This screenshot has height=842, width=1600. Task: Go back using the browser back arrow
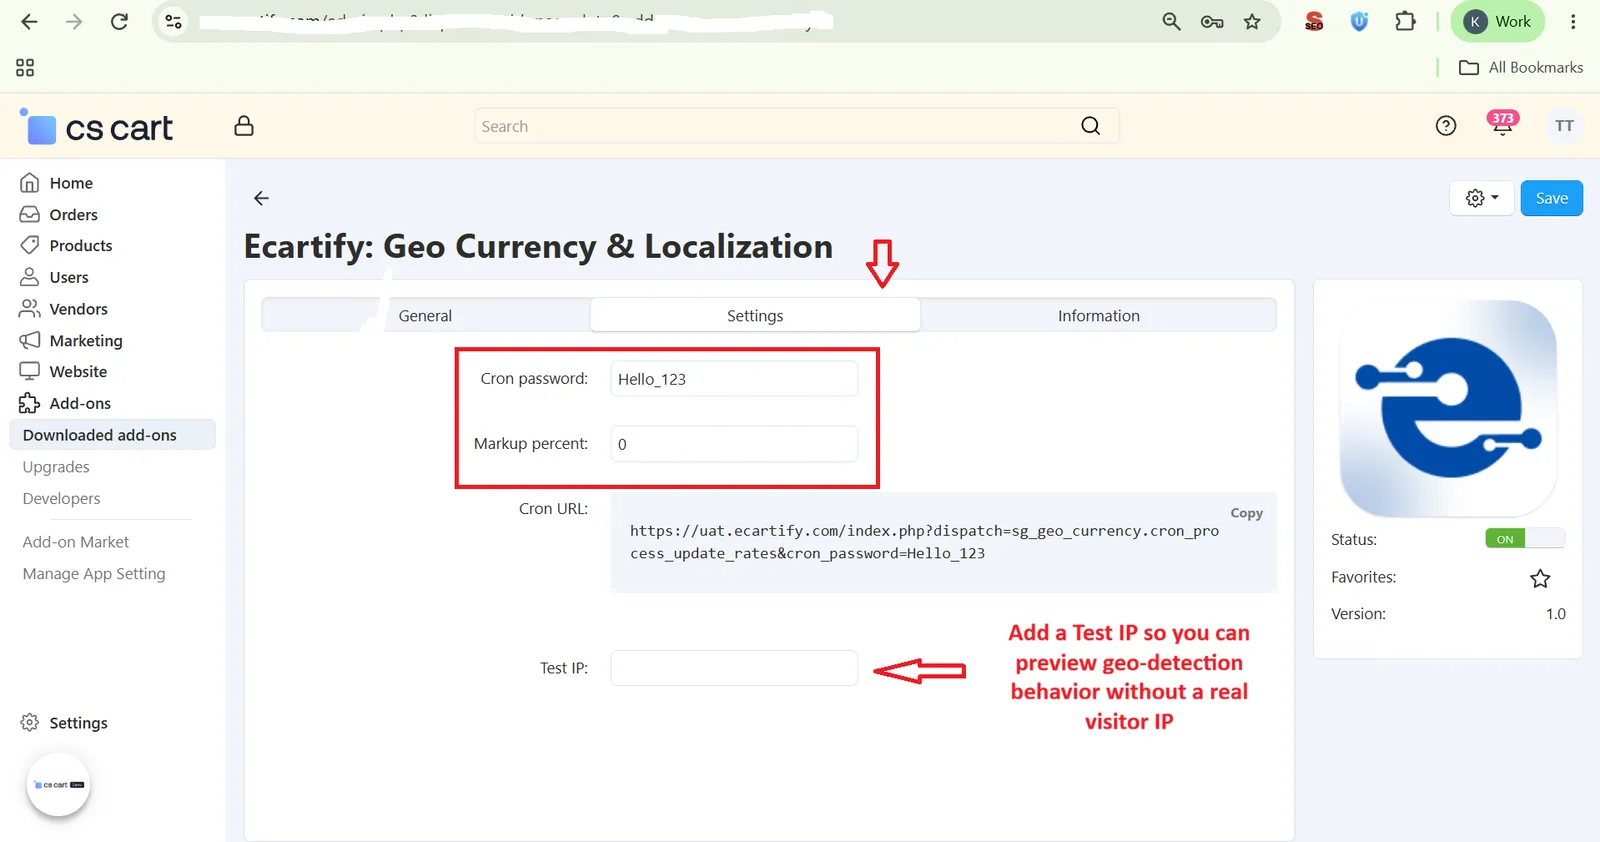coord(29,21)
